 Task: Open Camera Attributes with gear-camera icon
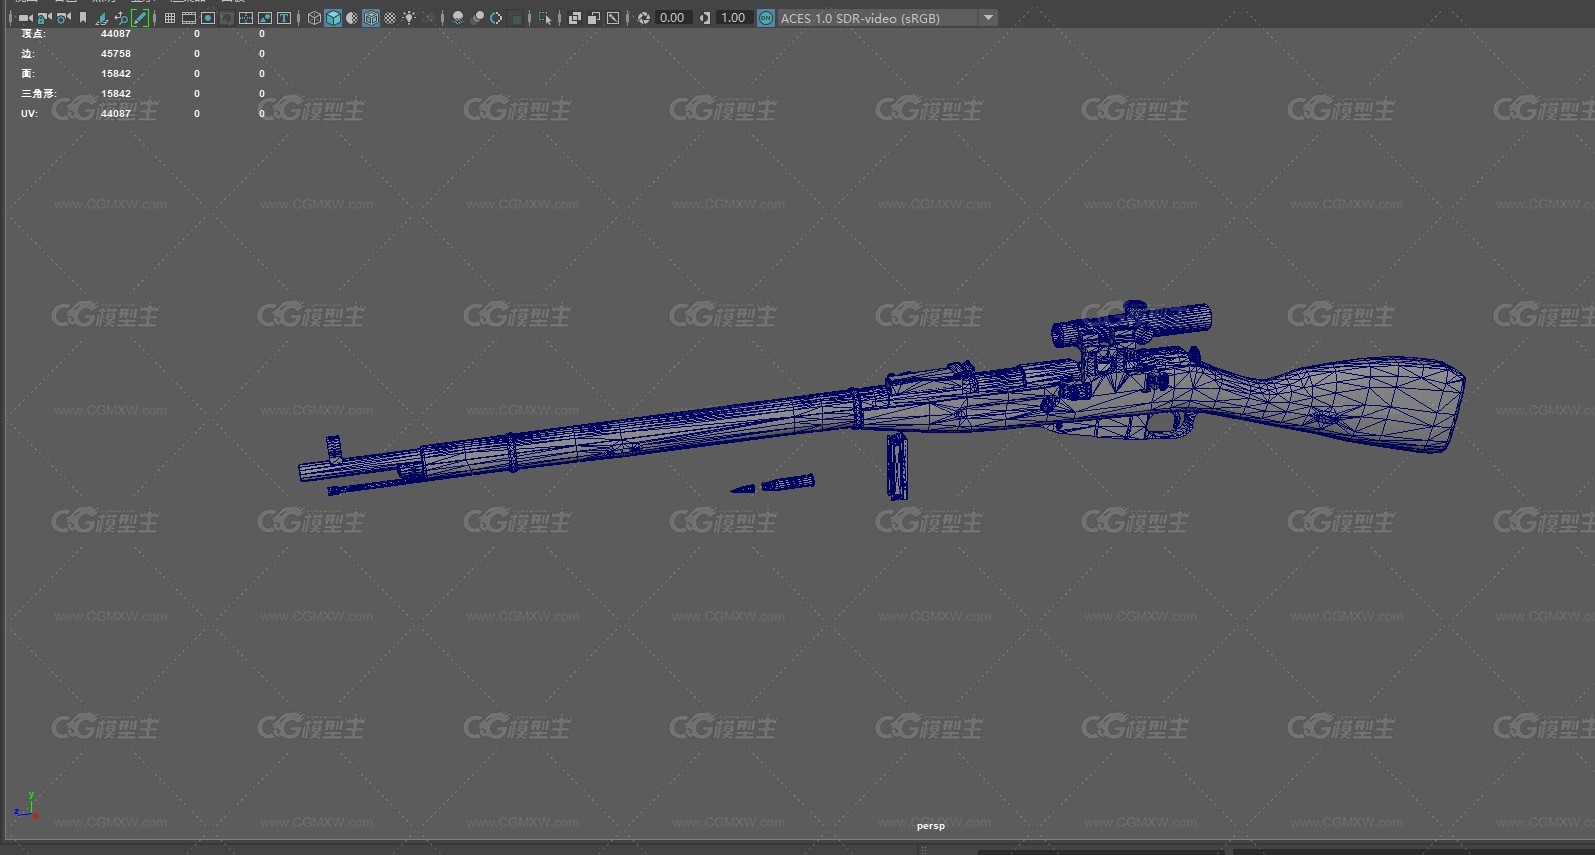pyautogui.click(x=63, y=18)
